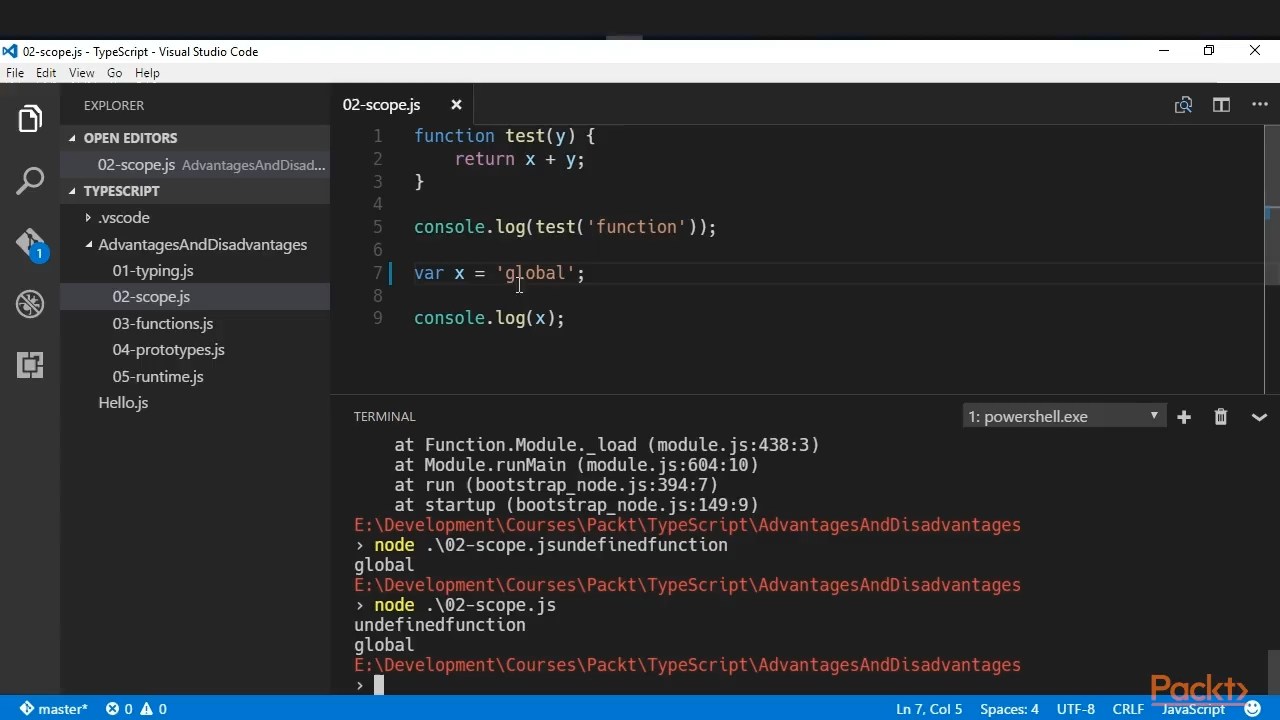This screenshot has height=720, width=1280.
Task: Expand the .vscode folder
Action: [x=123, y=217]
